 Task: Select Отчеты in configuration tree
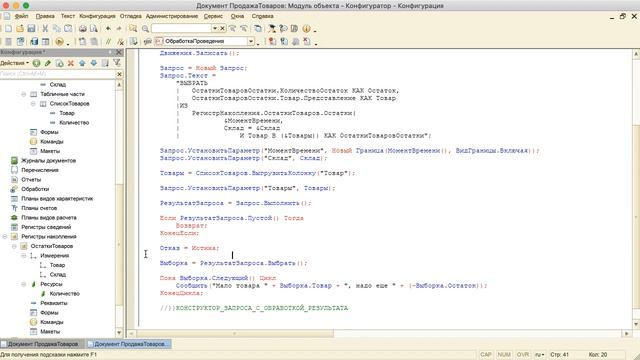(x=31, y=180)
